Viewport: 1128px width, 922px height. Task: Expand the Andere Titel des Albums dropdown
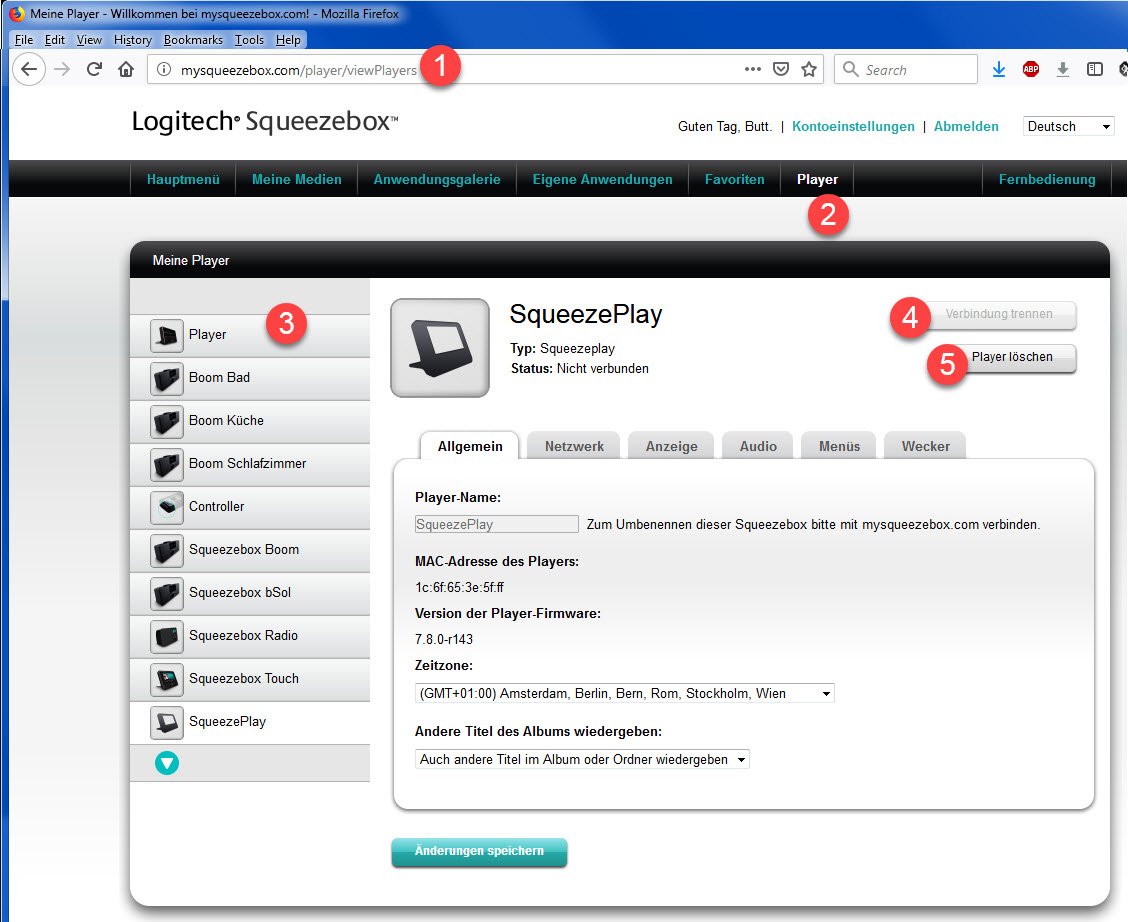pos(582,759)
